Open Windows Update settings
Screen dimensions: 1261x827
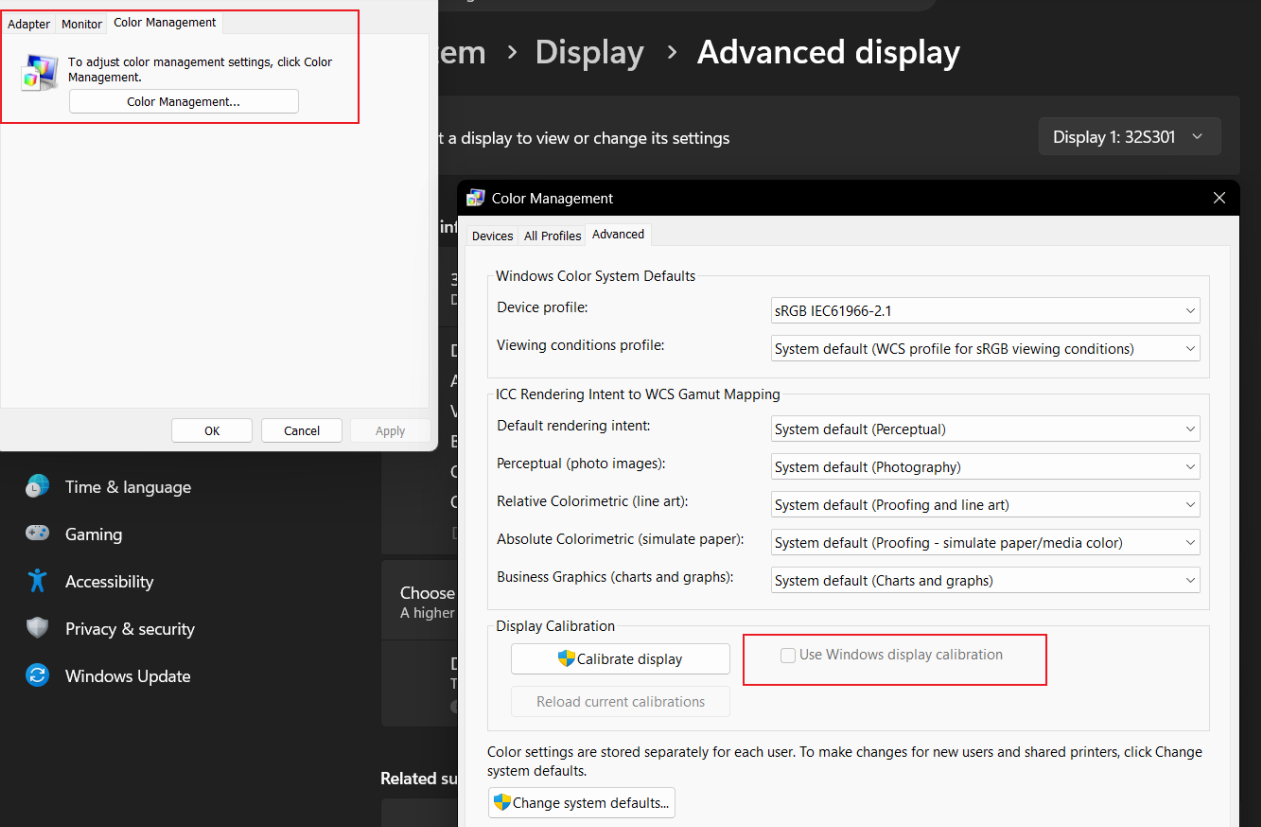128,676
